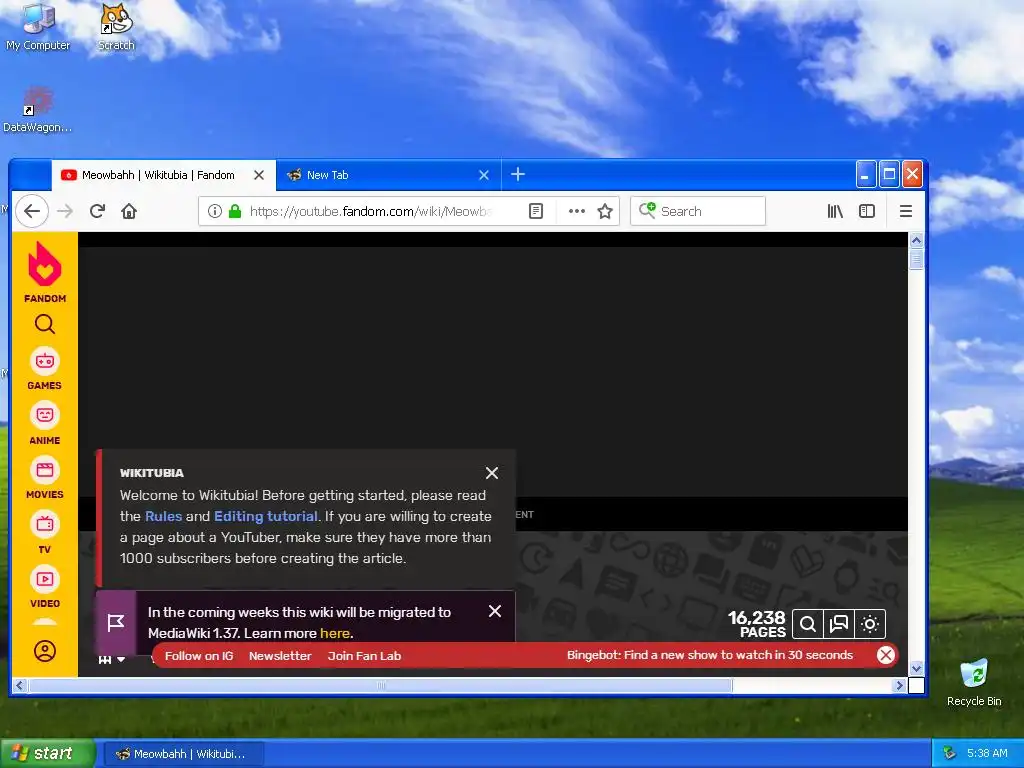Go back with the browser back arrow
The height and width of the screenshot is (768, 1024).
coord(32,211)
